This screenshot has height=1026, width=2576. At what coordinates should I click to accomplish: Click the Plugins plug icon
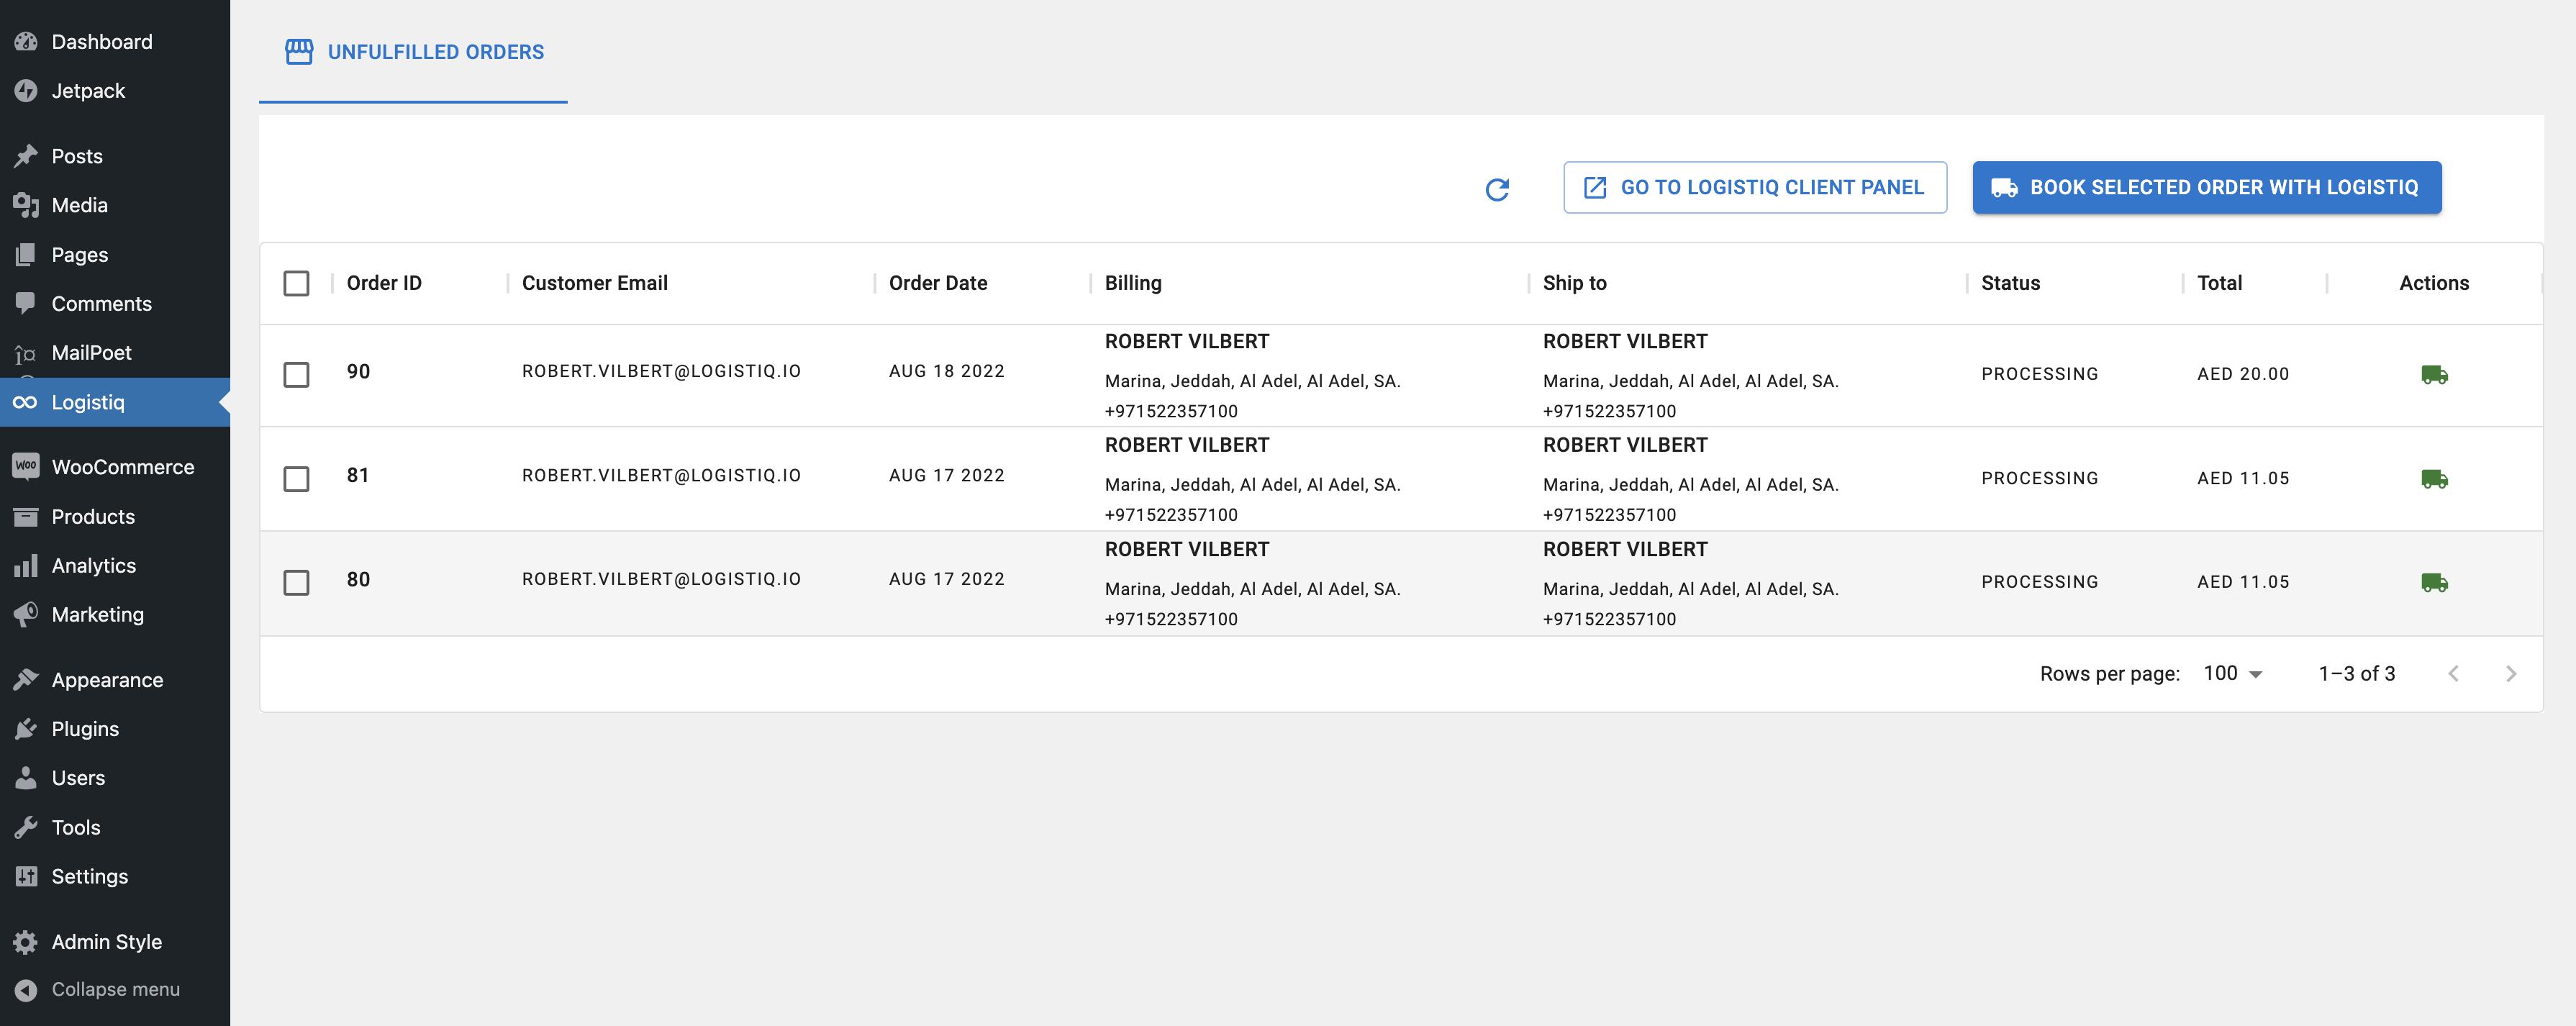click(x=26, y=729)
